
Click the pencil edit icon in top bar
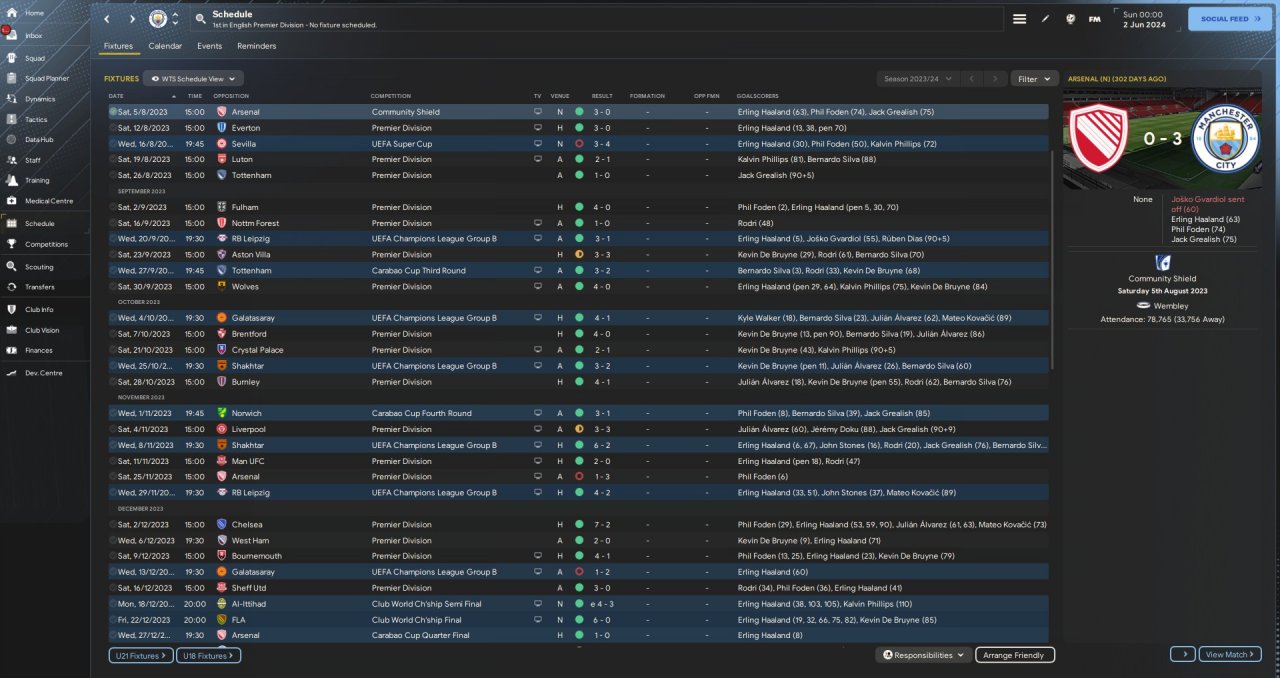[x=1045, y=19]
